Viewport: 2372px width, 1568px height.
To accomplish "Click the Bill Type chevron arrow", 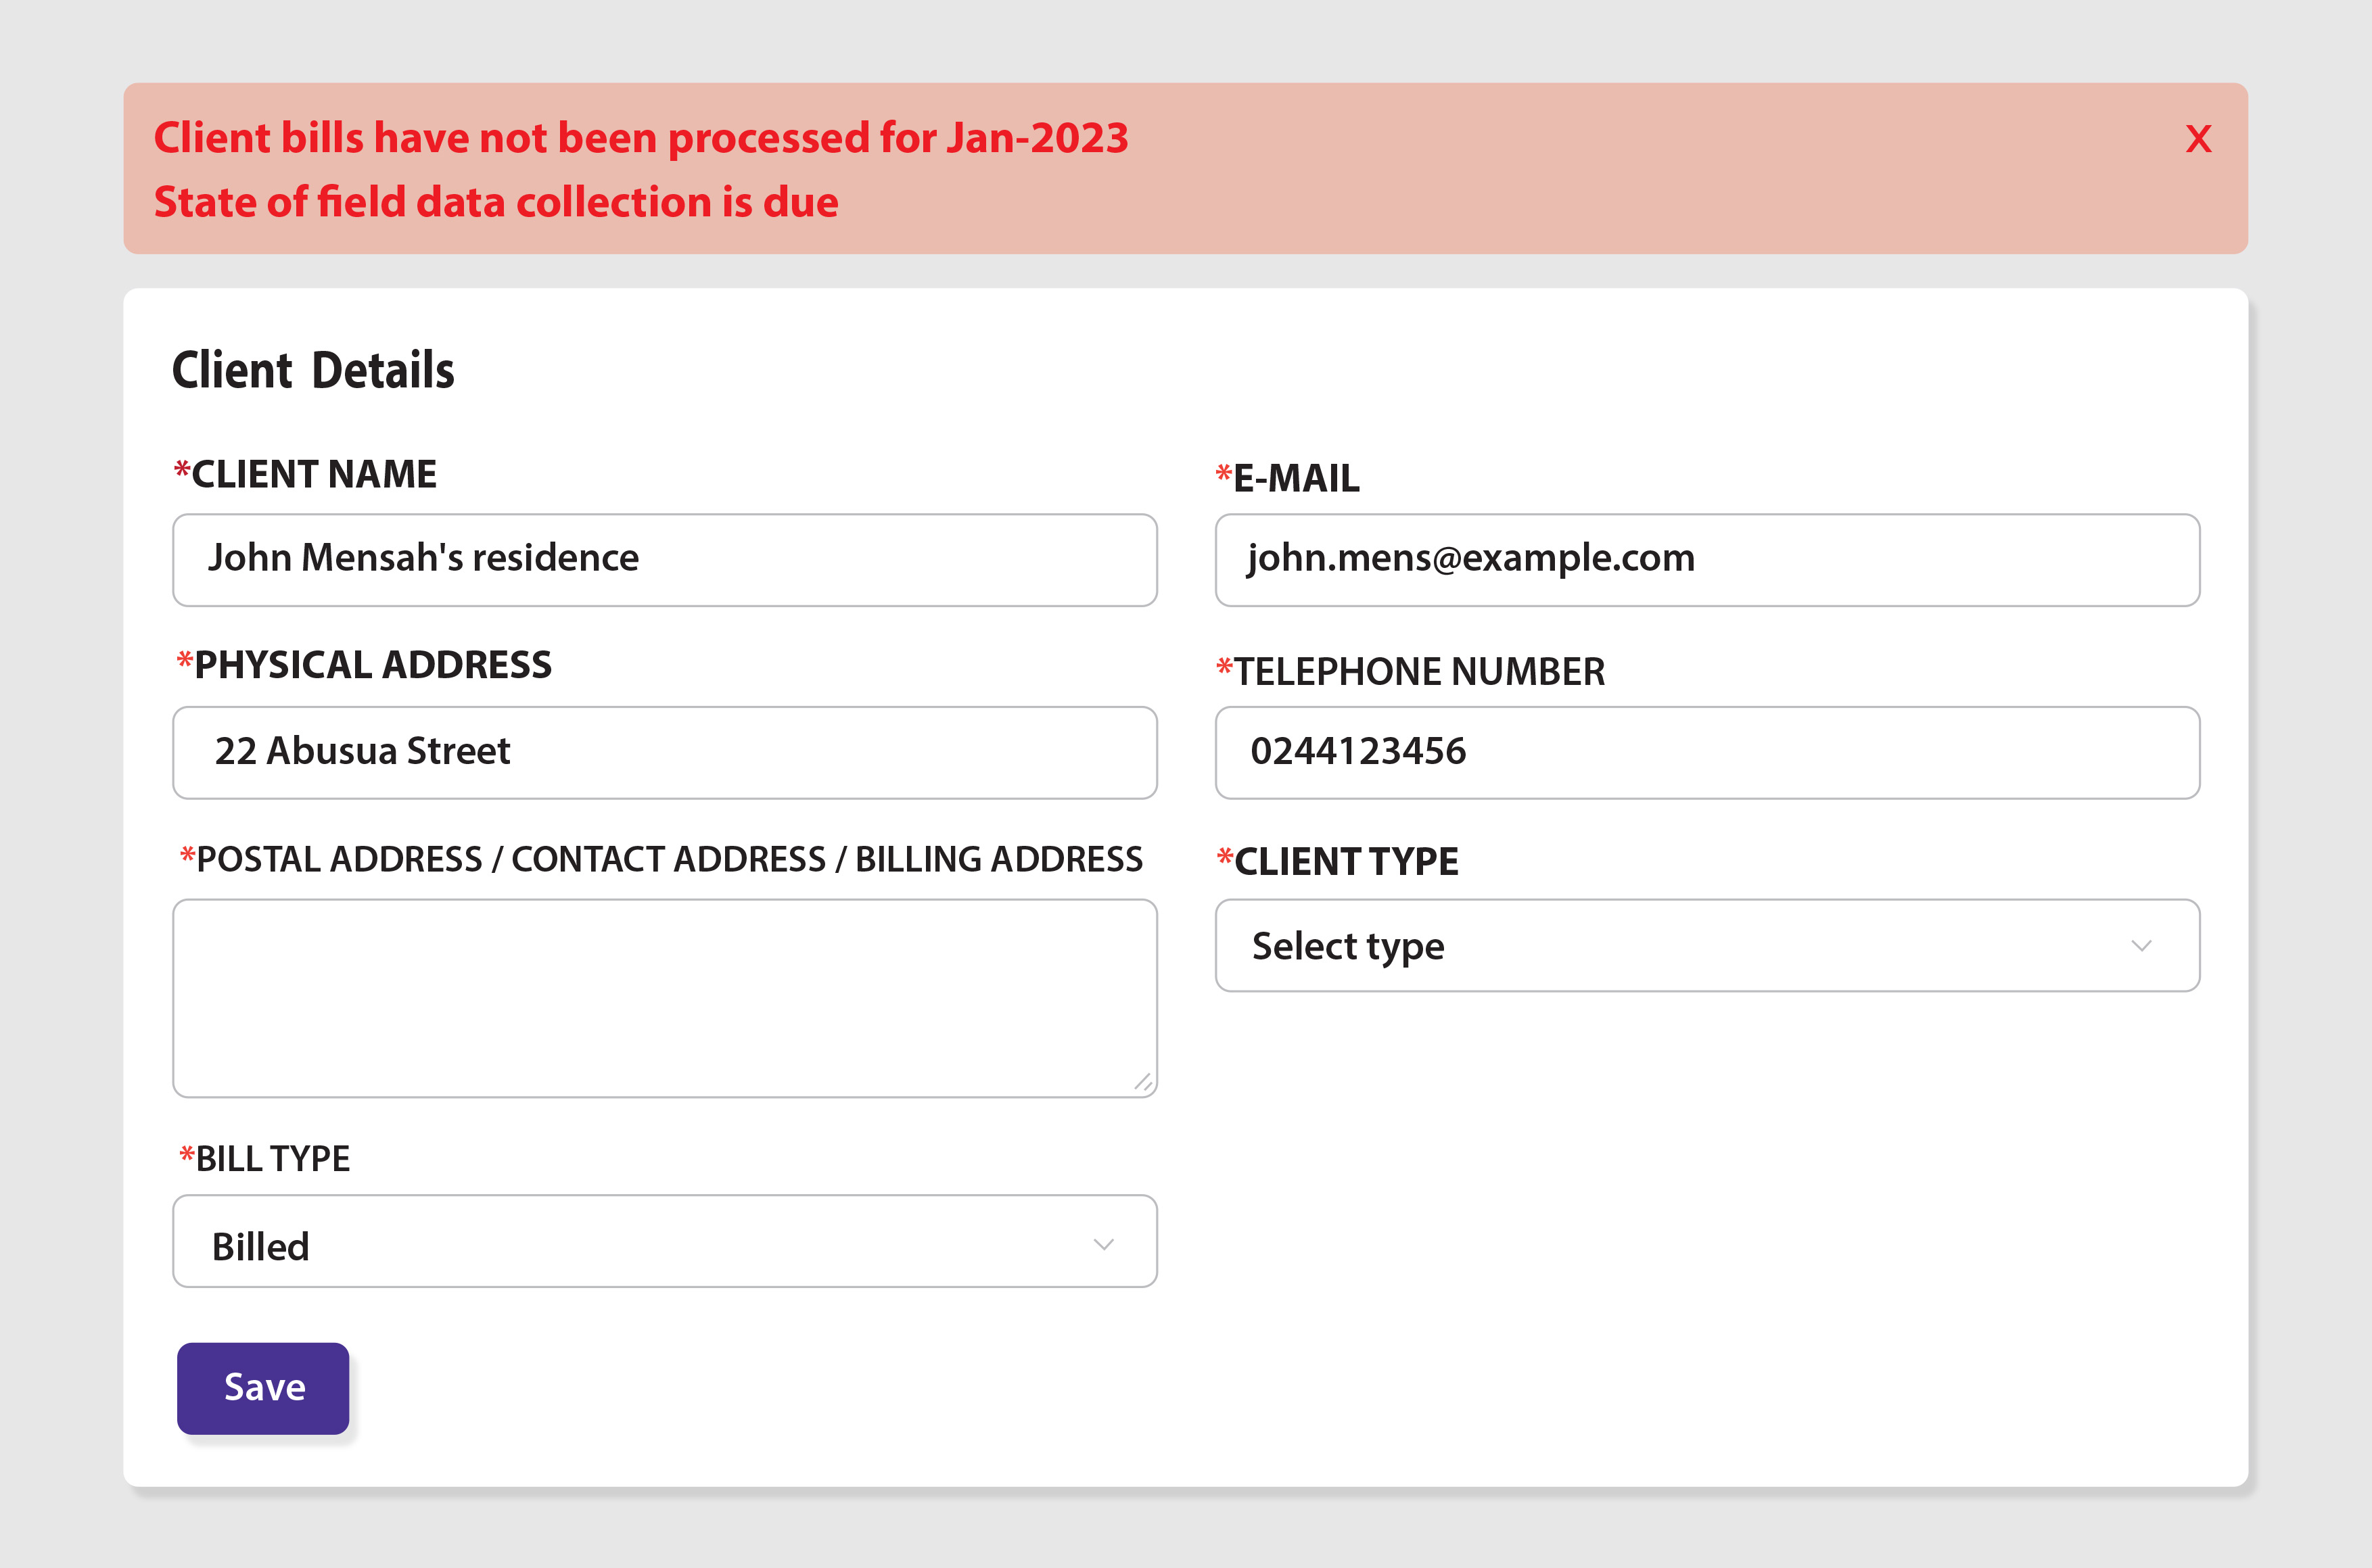I will point(1103,1244).
